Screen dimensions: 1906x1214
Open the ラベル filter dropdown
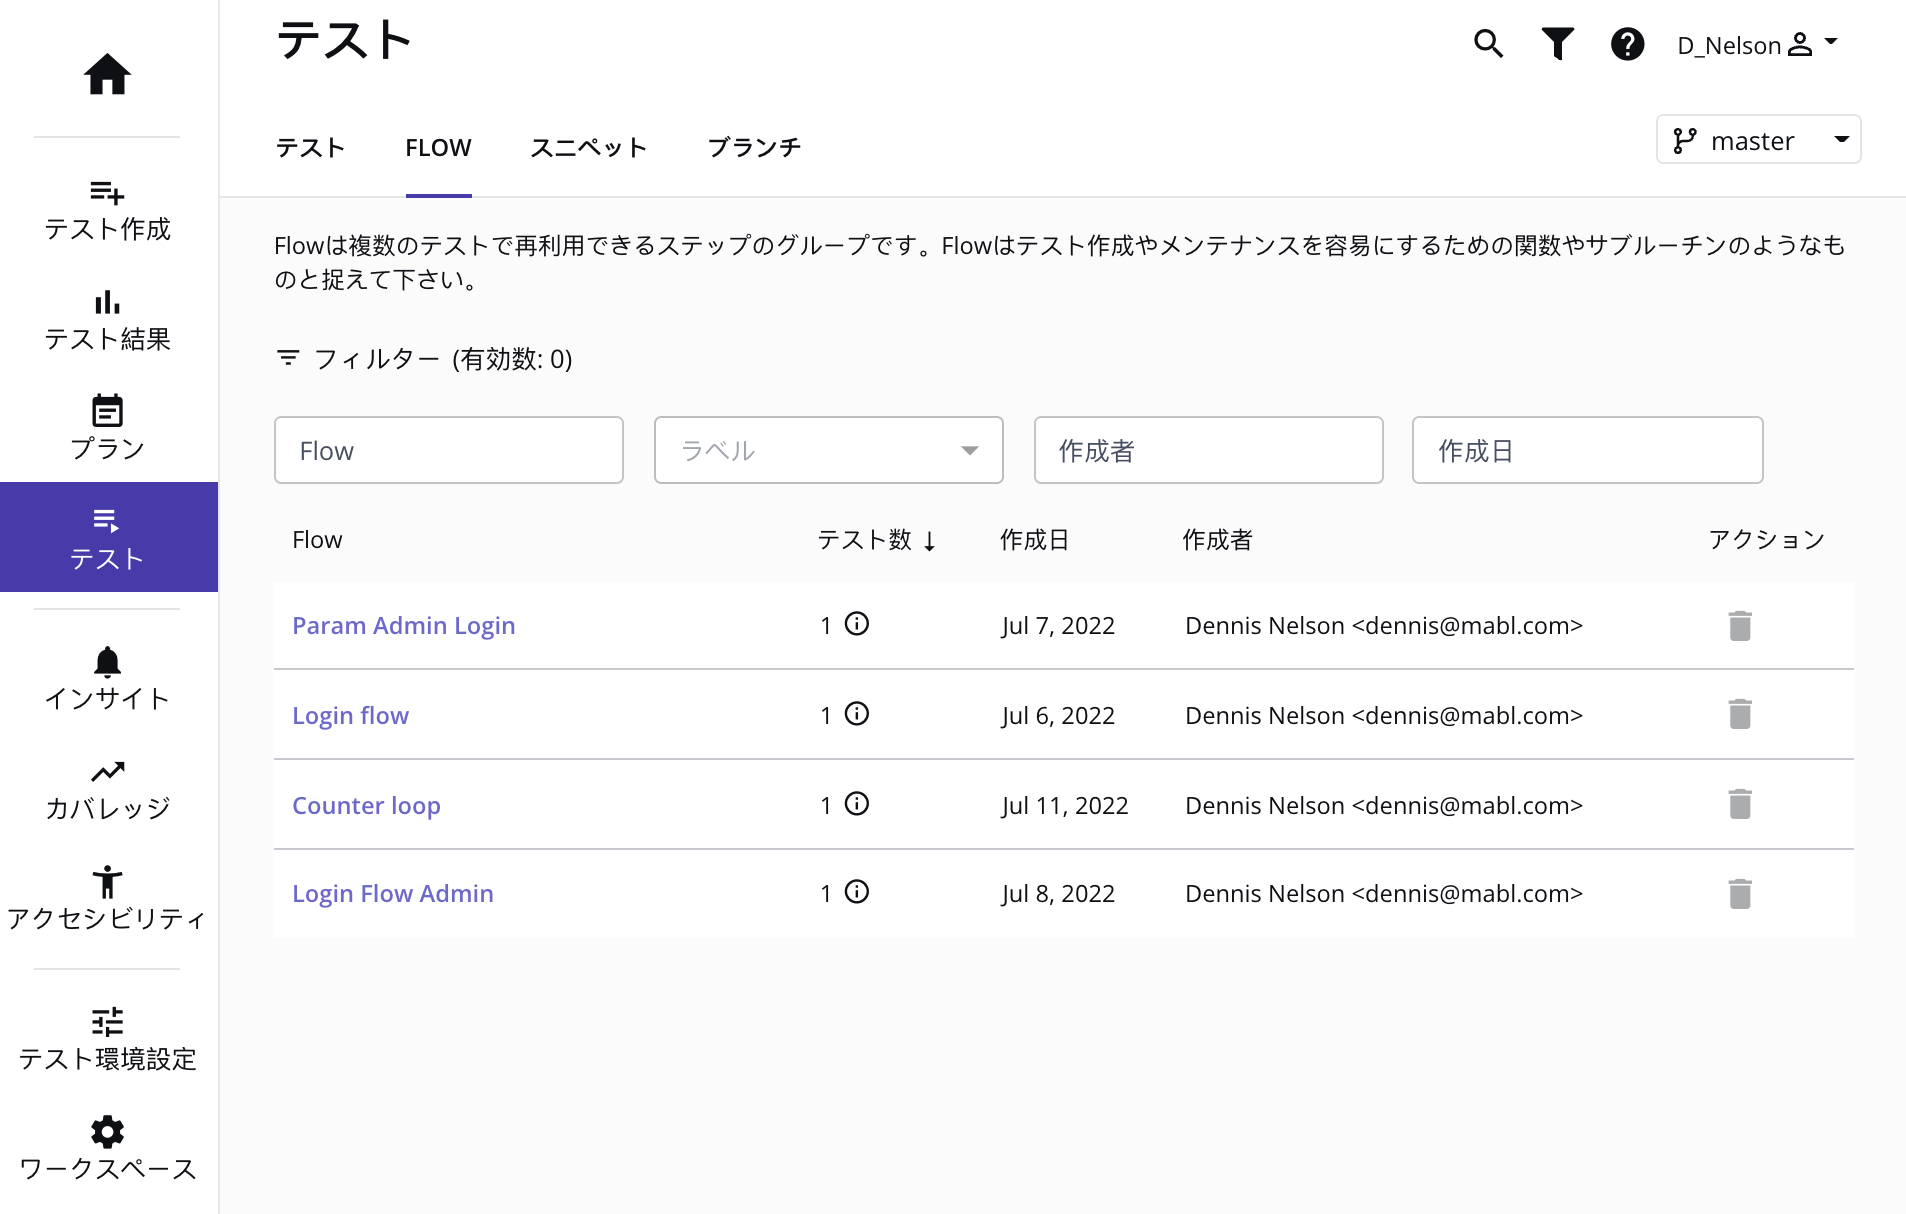click(828, 451)
